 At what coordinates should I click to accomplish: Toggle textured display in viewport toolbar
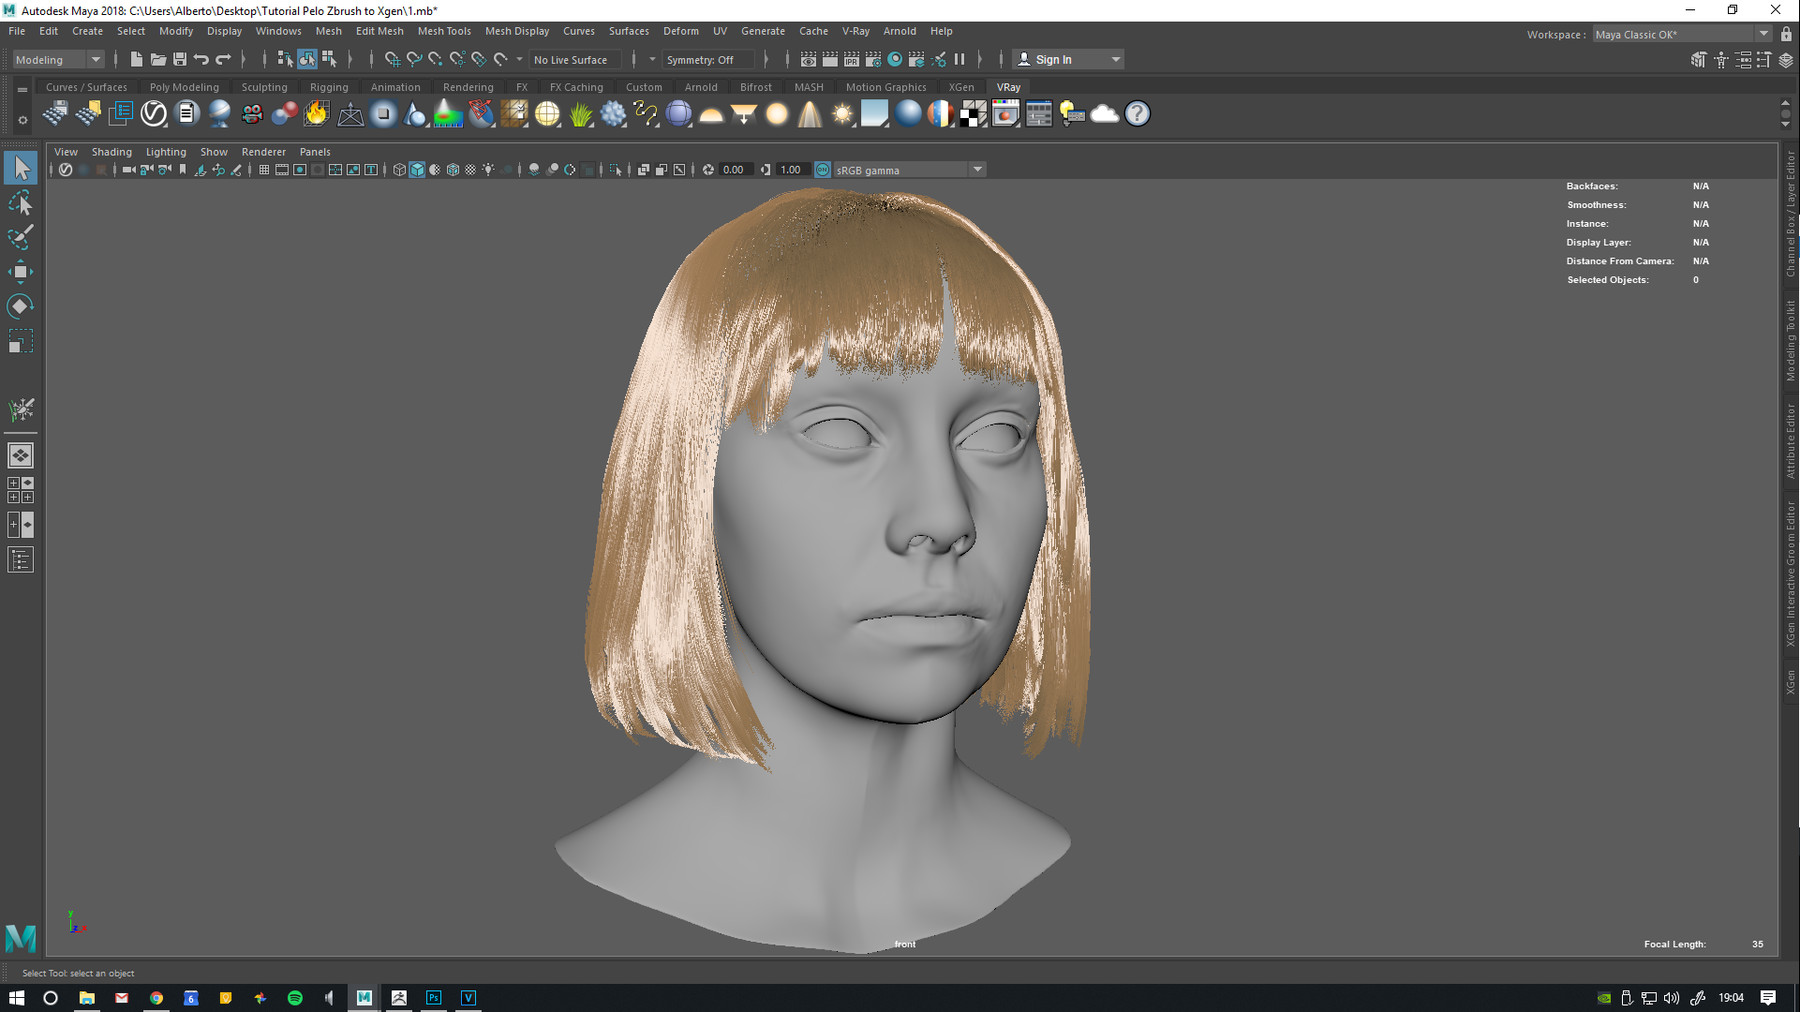pos(471,170)
